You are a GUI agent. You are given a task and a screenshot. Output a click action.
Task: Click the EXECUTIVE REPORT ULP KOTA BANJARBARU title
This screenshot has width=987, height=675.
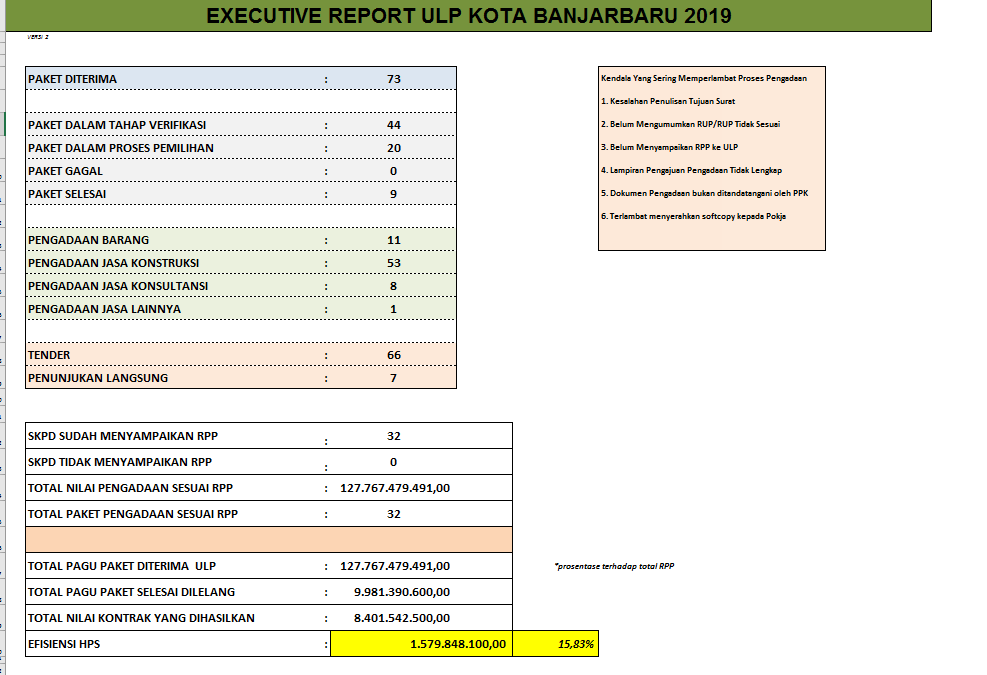click(x=467, y=15)
